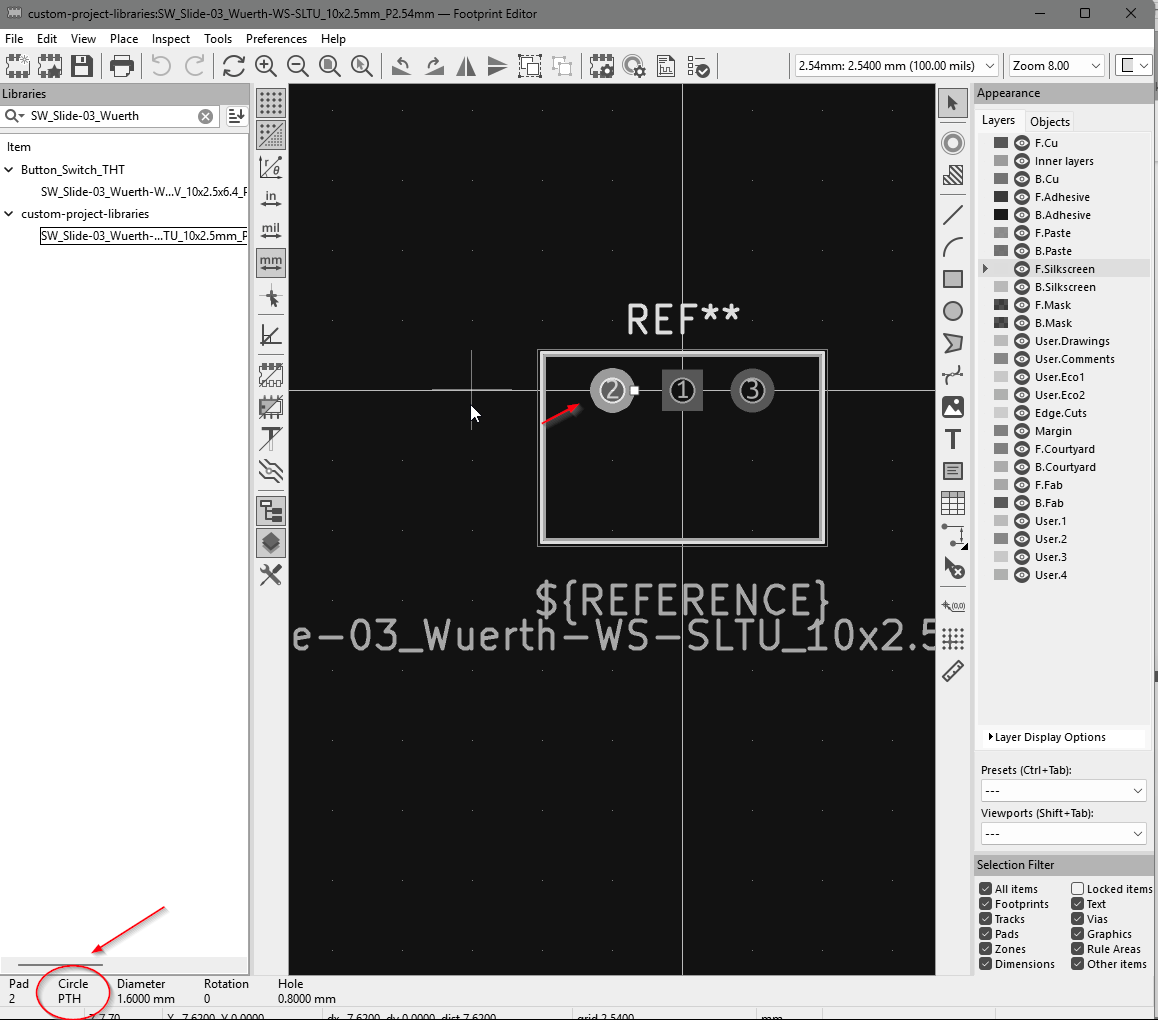Uncheck the All items filter
Image resolution: width=1158 pixels, height=1020 pixels.
pos(985,889)
